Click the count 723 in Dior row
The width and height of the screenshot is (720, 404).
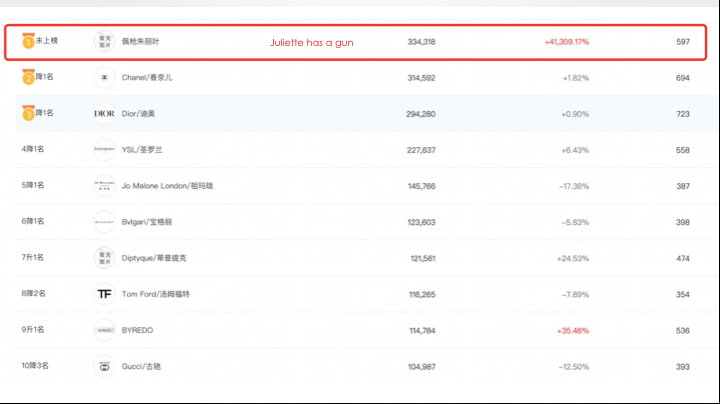(x=683, y=114)
